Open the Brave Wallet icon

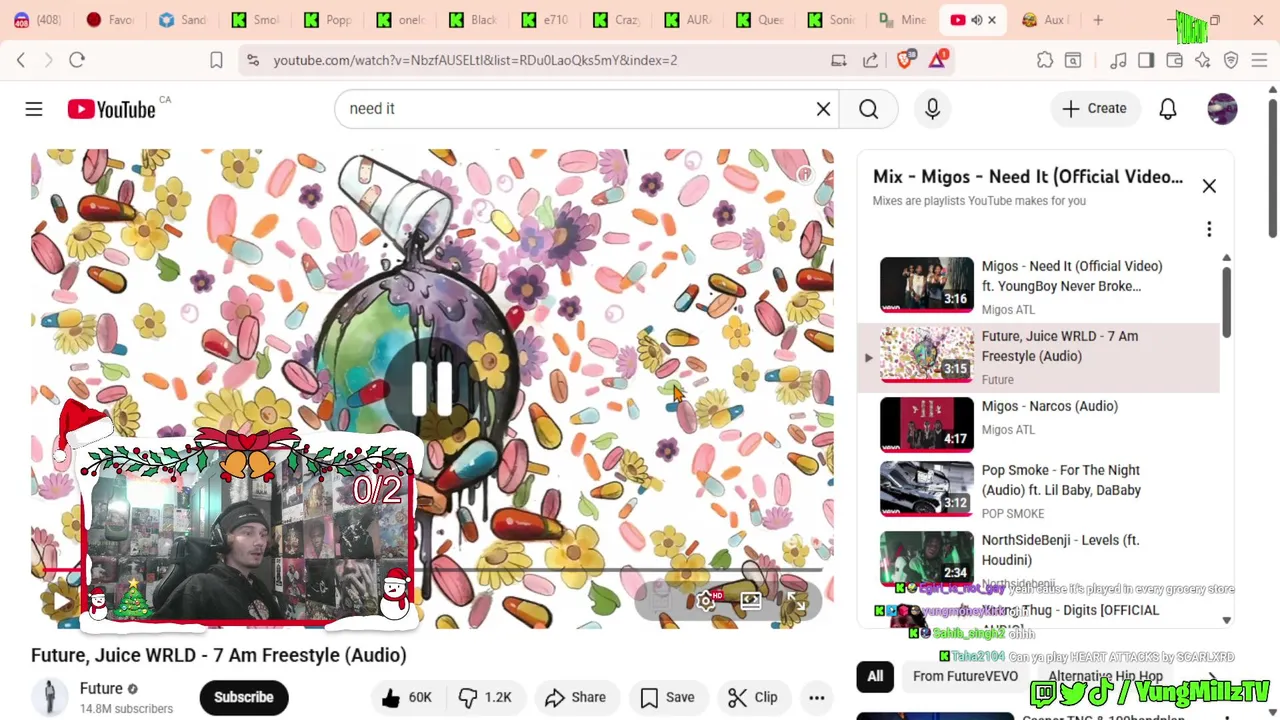coord(1174,60)
